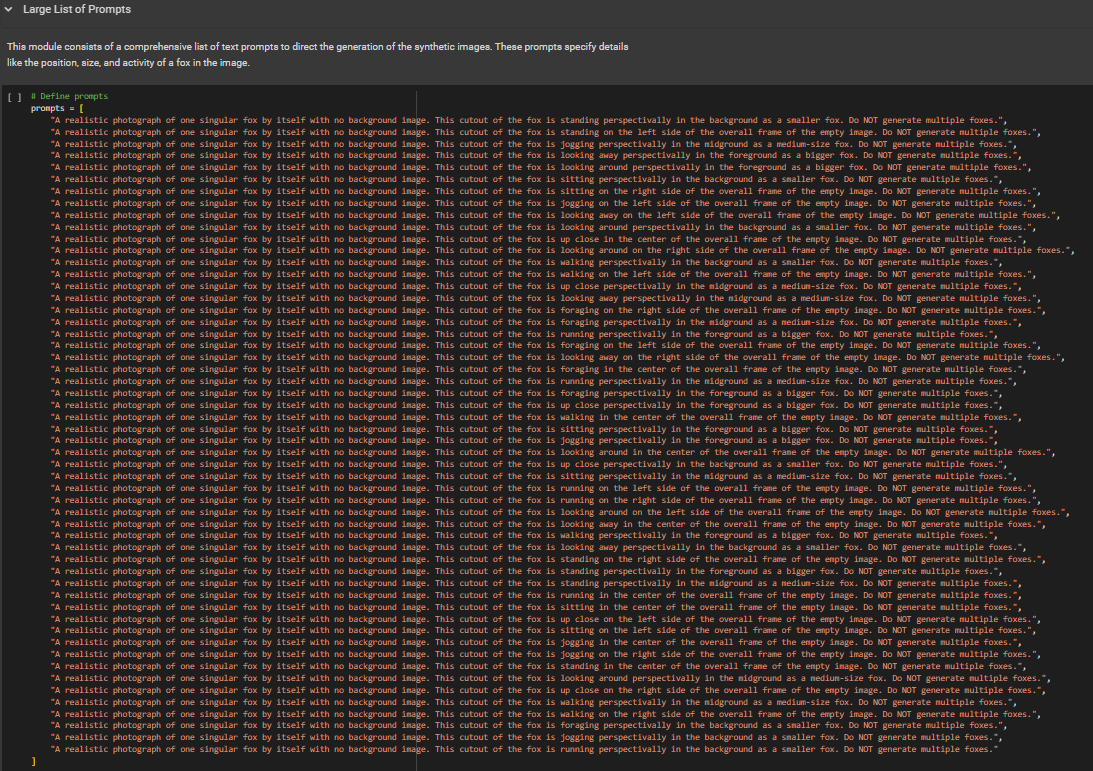Select prompt 'looking away in the center'
This screenshot has height=771, width=1093.
click(x=548, y=524)
